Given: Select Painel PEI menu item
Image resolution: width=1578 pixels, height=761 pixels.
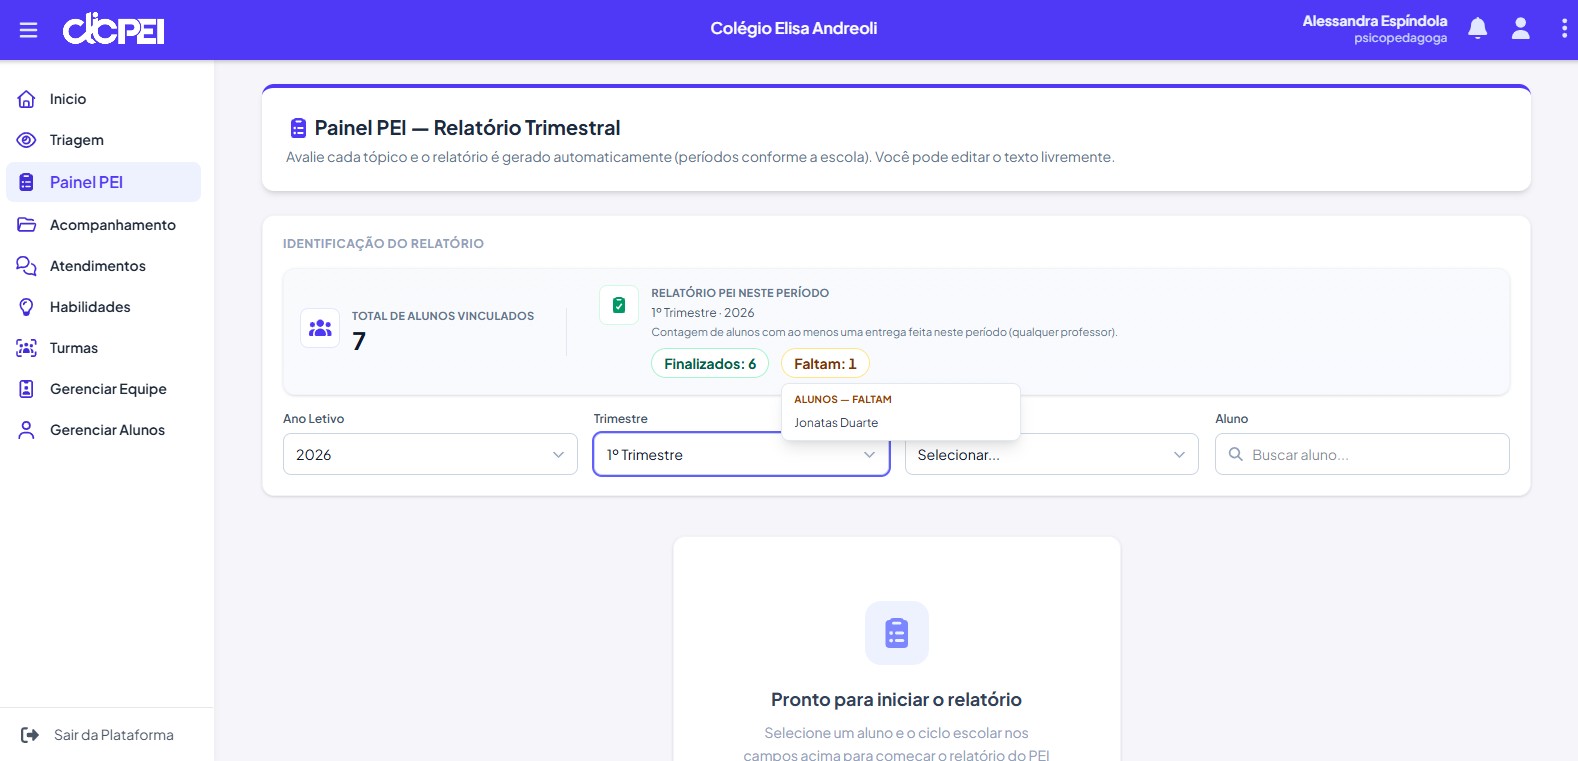Looking at the screenshot, I should [x=104, y=182].
